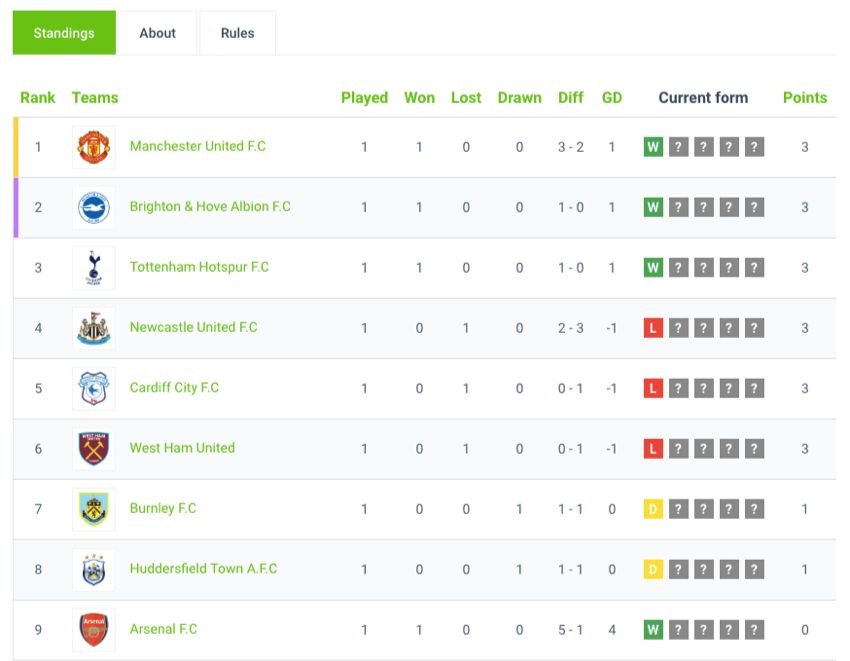Open Huddersfield Town A.F.C team link
This screenshot has width=850, height=661.
tap(203, 569)
